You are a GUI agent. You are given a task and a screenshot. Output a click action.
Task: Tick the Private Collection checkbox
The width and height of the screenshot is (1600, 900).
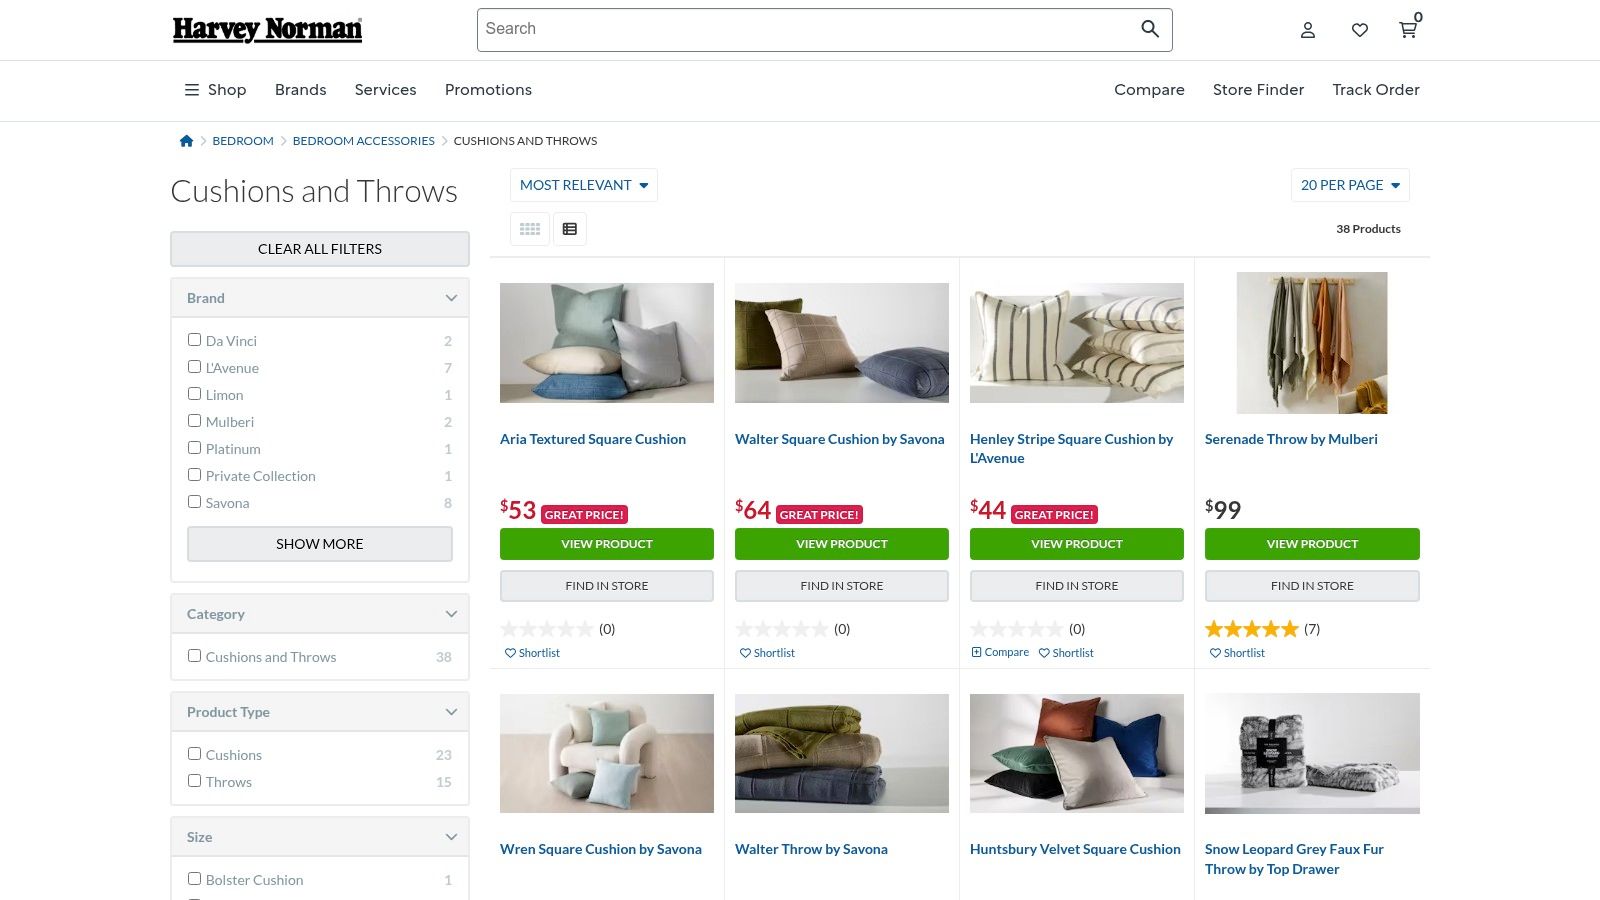click(x=195, y=475)
